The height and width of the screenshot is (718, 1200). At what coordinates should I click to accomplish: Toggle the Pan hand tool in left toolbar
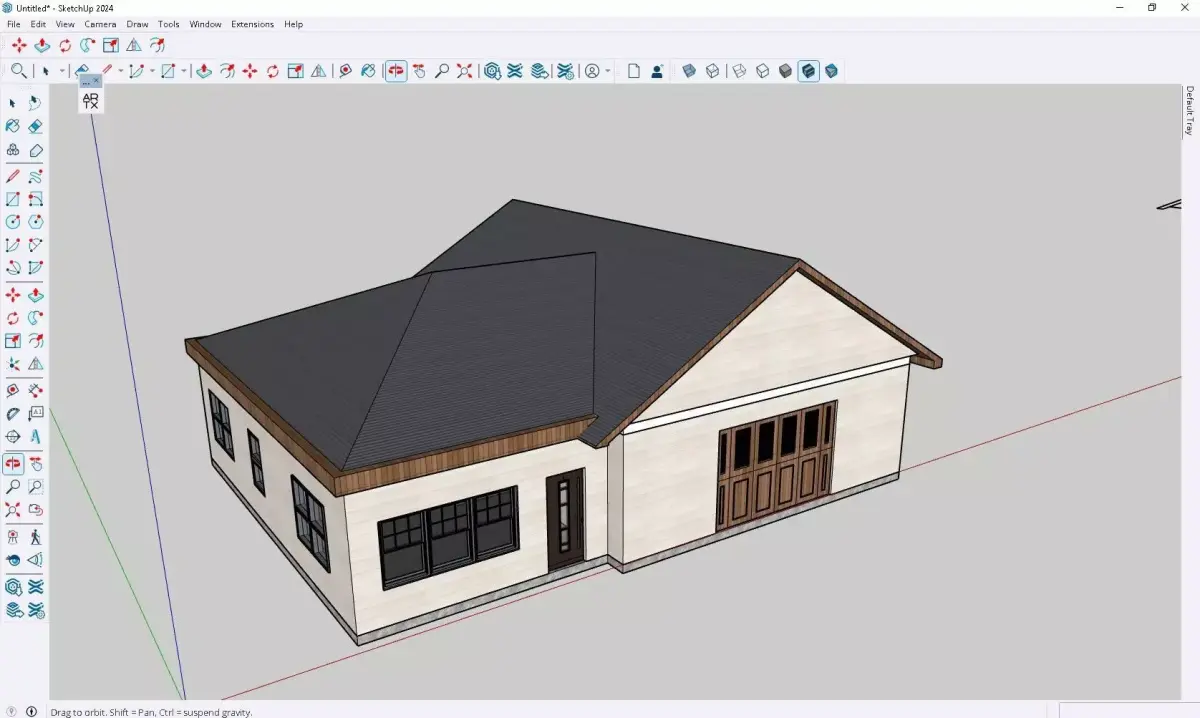click(35, 464)
